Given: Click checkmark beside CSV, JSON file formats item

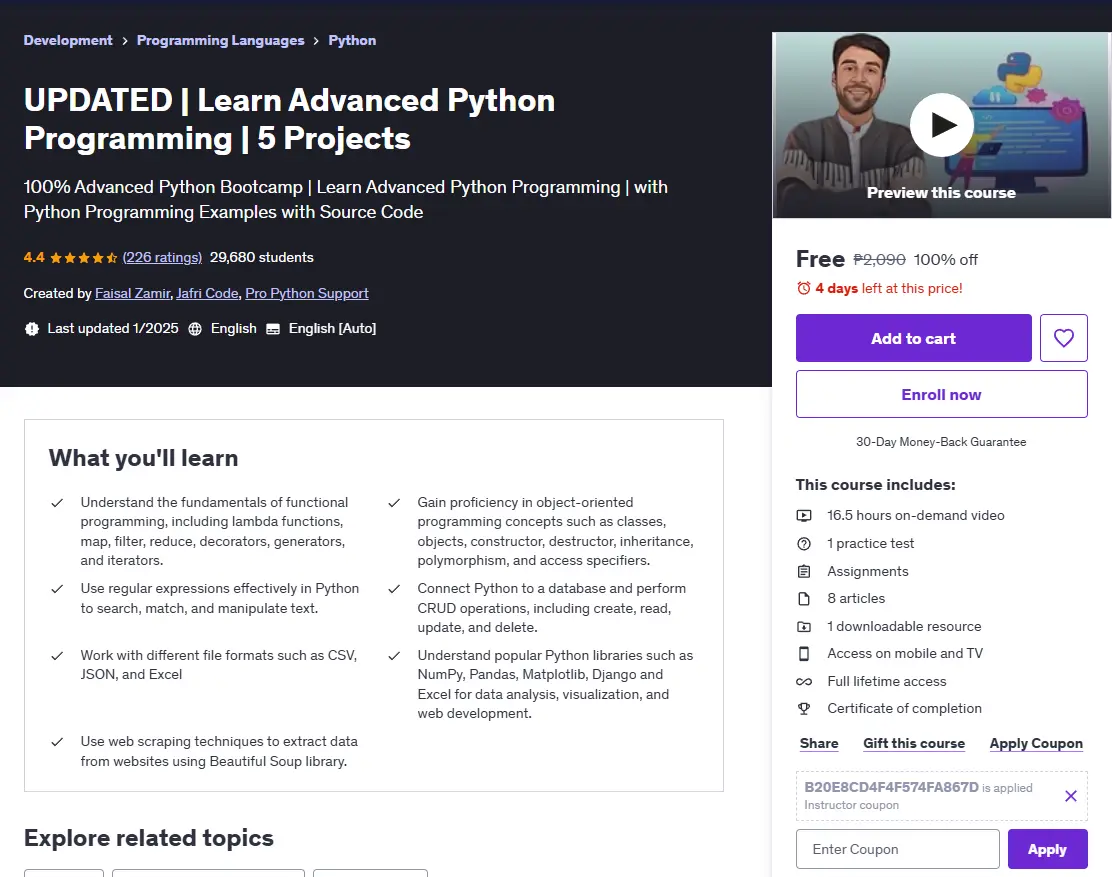Looking at the screenshot, I should pyautogui.click(x=57, y=656).
